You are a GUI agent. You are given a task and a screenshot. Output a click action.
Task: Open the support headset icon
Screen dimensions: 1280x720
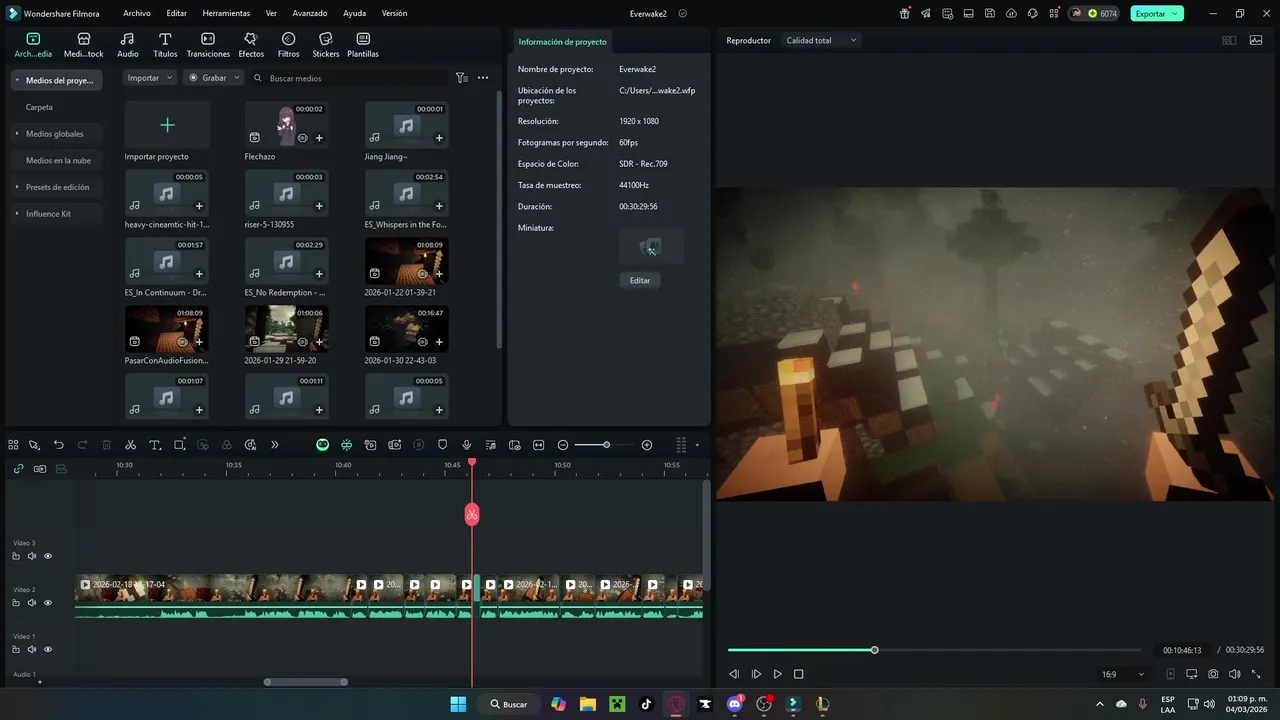point(1033,14)
